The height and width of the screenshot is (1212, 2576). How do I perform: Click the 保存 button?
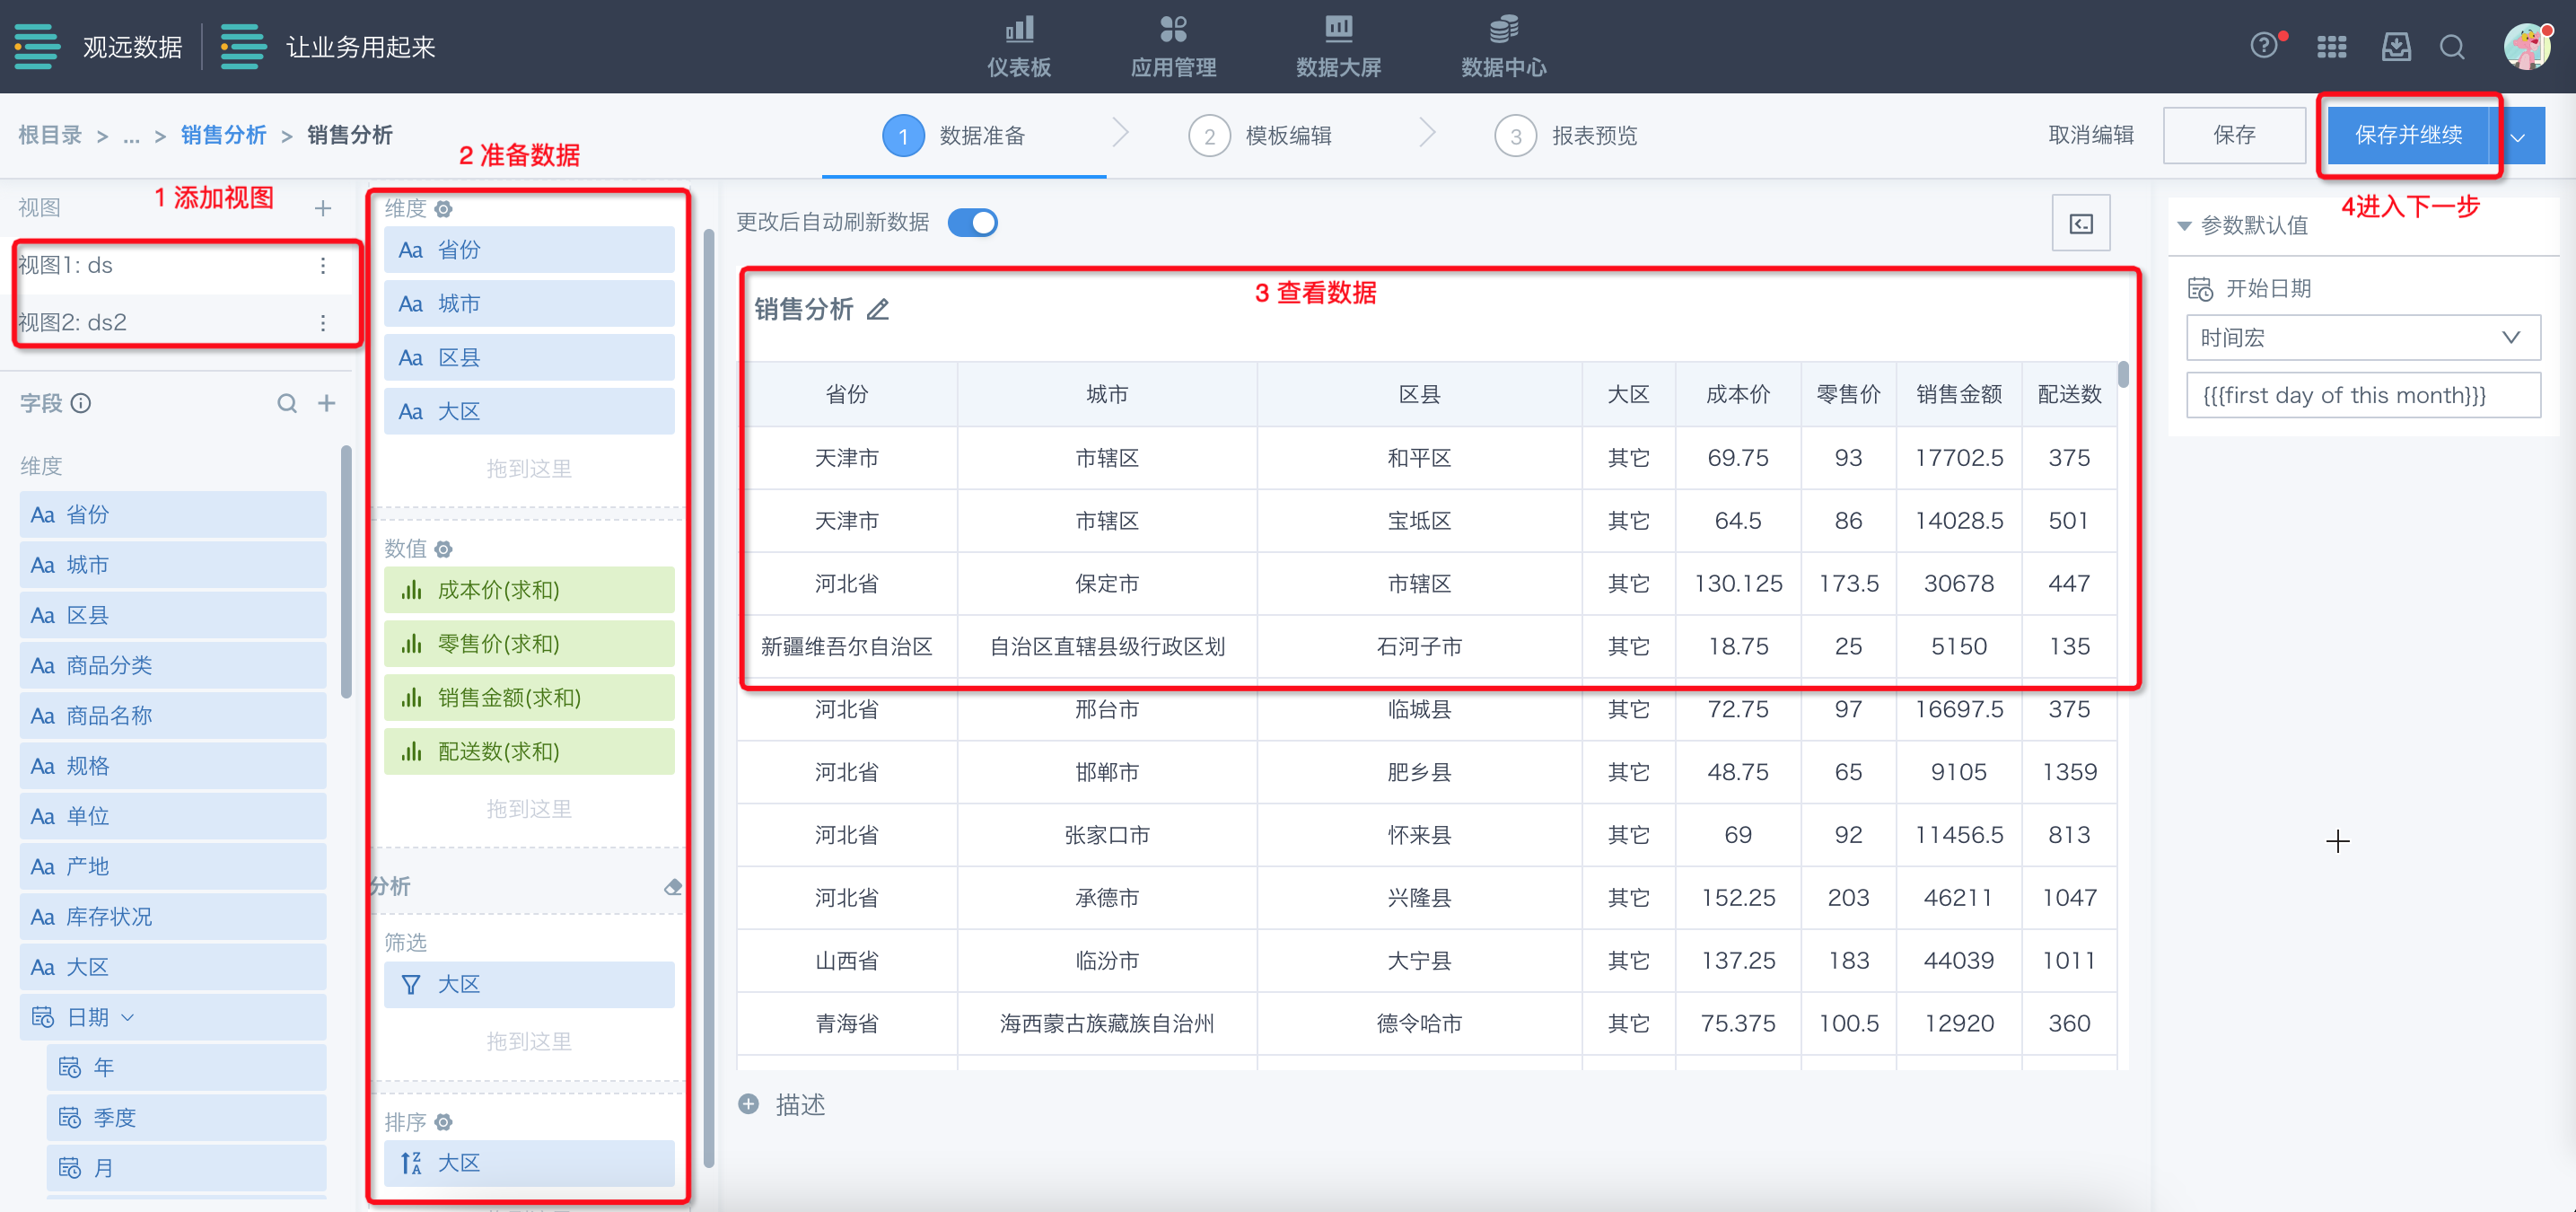point(2233,135)
